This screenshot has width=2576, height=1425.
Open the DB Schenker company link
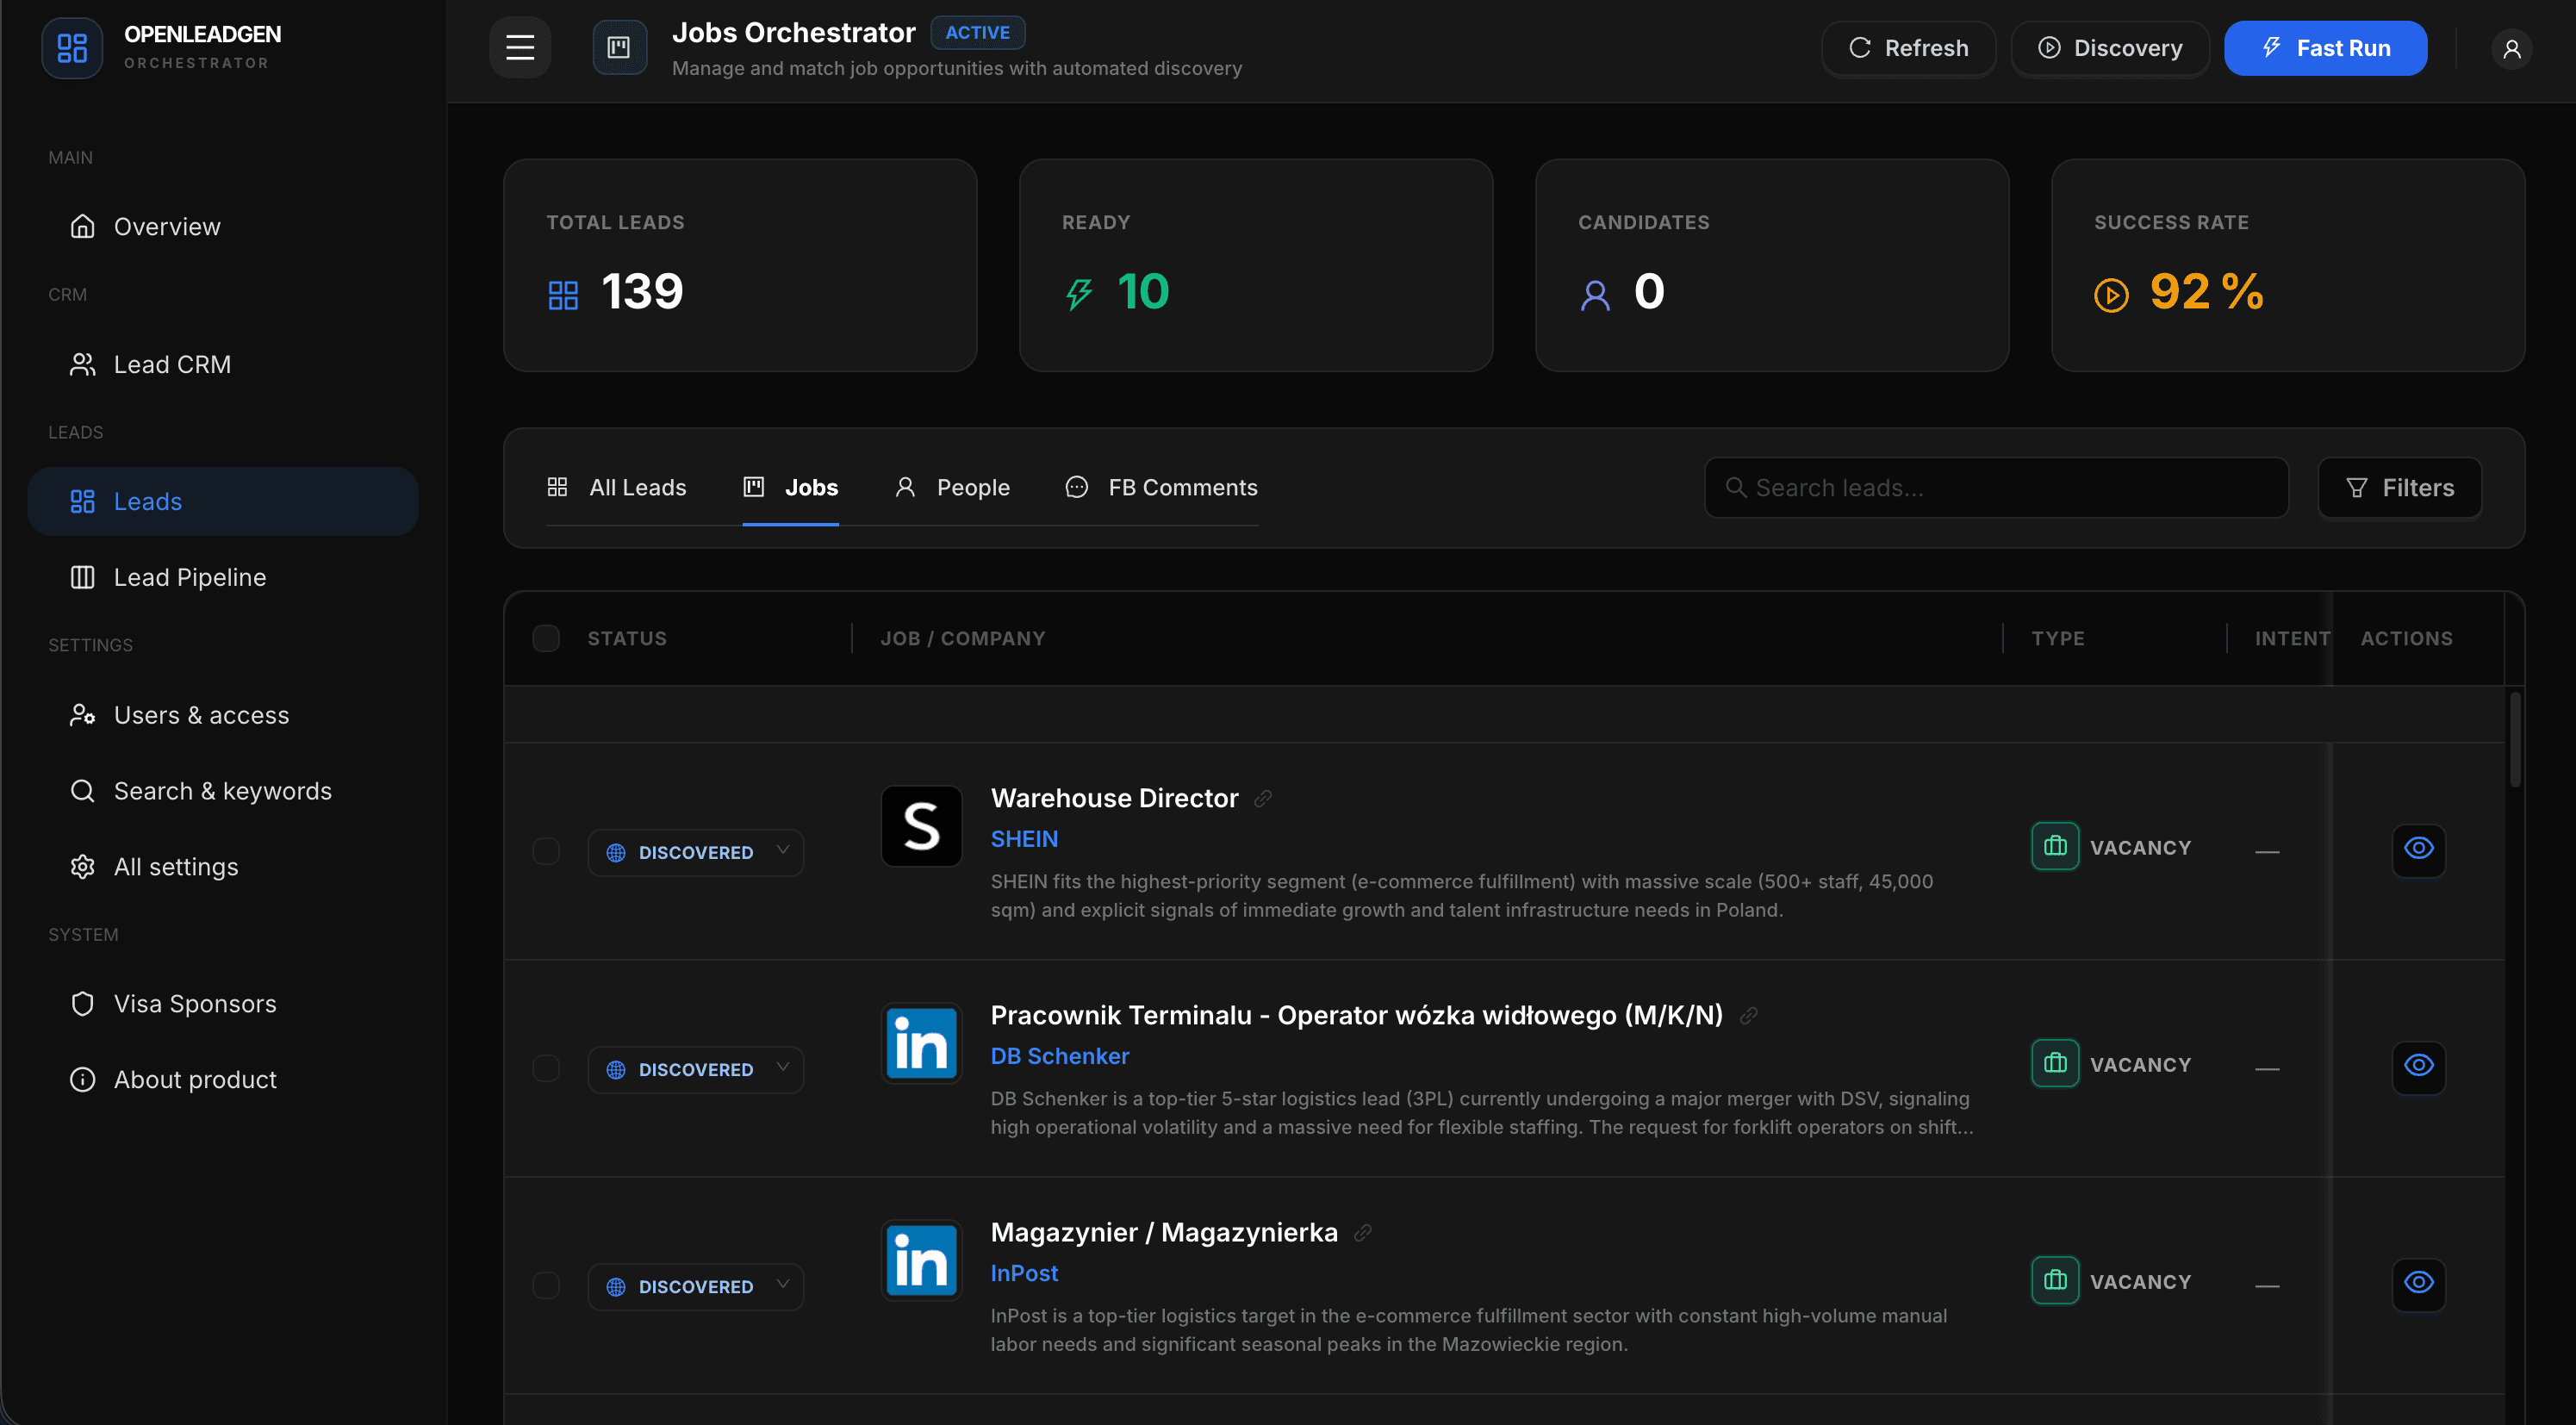1059,1056
